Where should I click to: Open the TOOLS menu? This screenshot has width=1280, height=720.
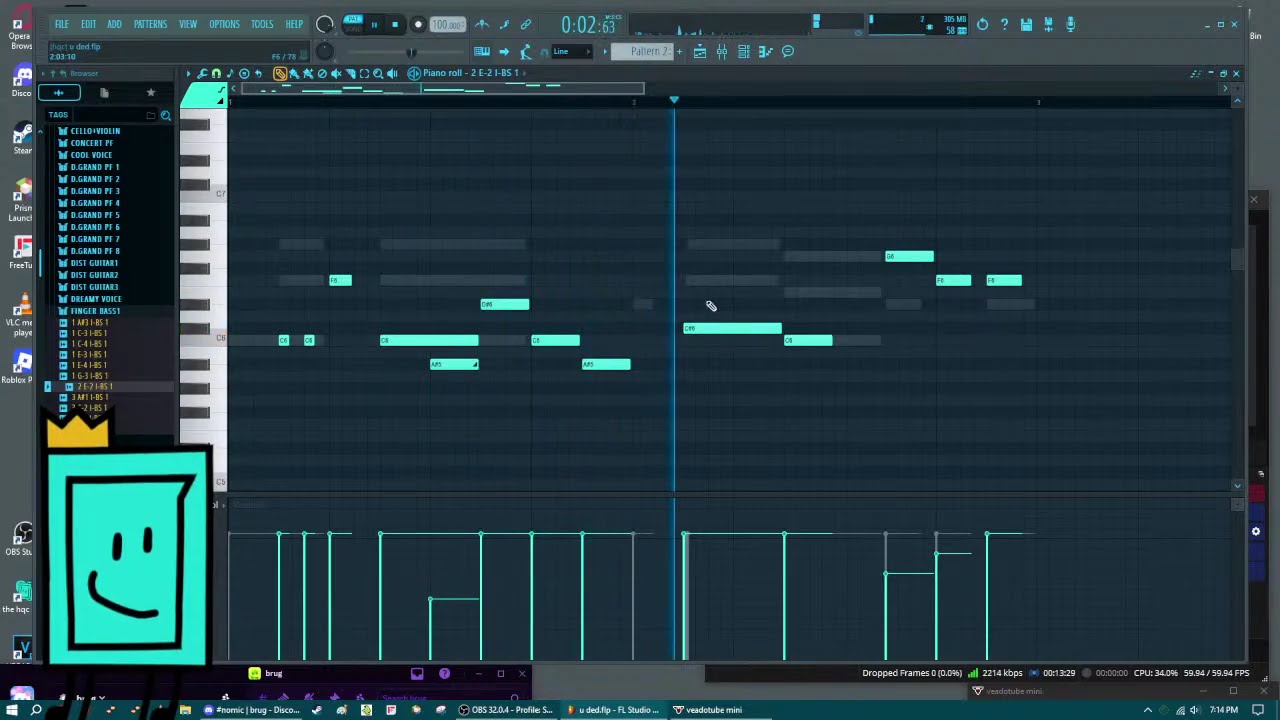point(262,24)
